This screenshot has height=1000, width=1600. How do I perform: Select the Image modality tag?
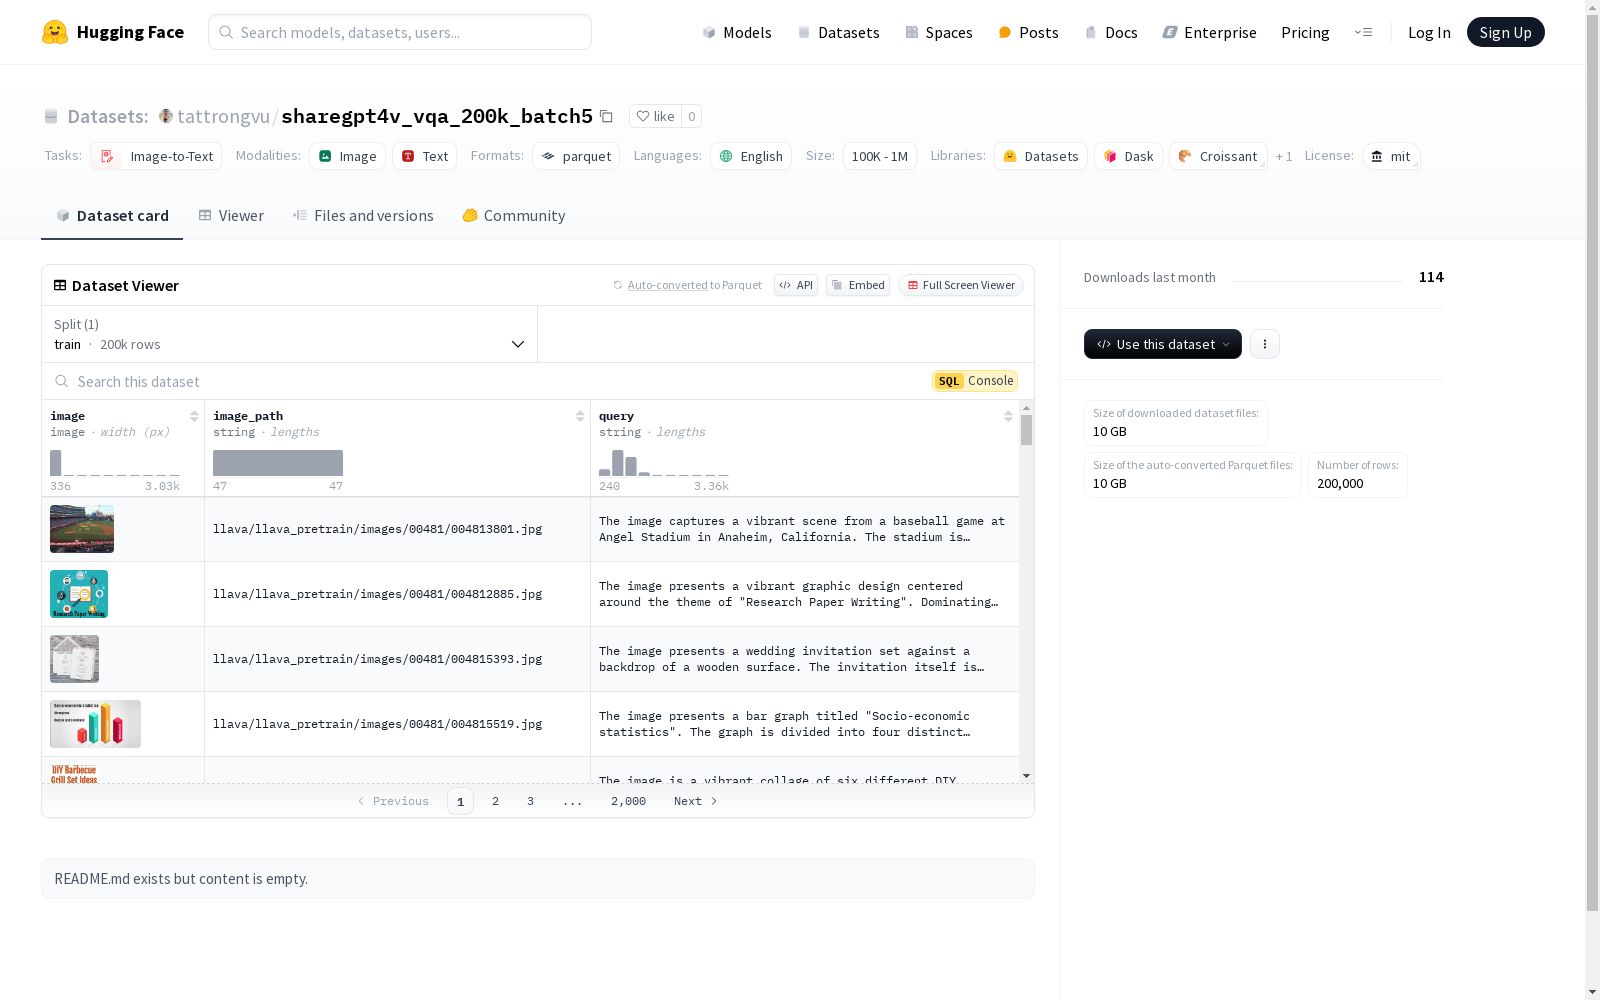[347, 156]
